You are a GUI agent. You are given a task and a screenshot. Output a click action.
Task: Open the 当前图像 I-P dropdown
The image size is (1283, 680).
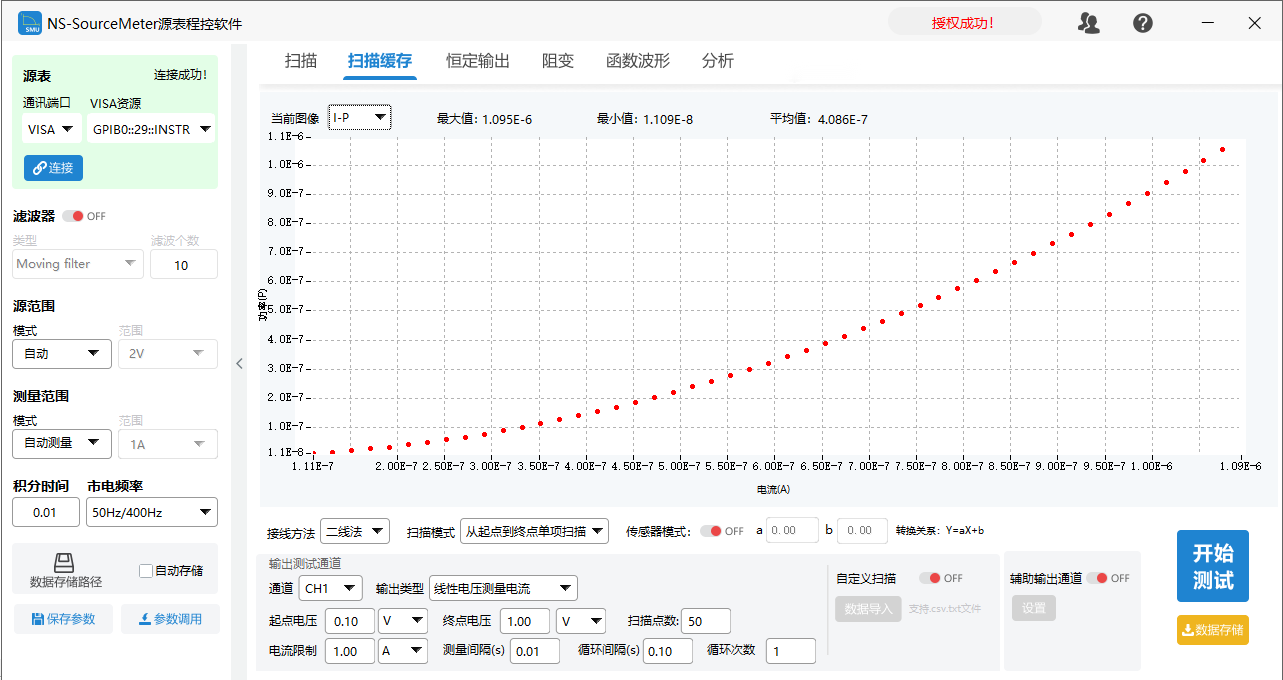(360, 118)
